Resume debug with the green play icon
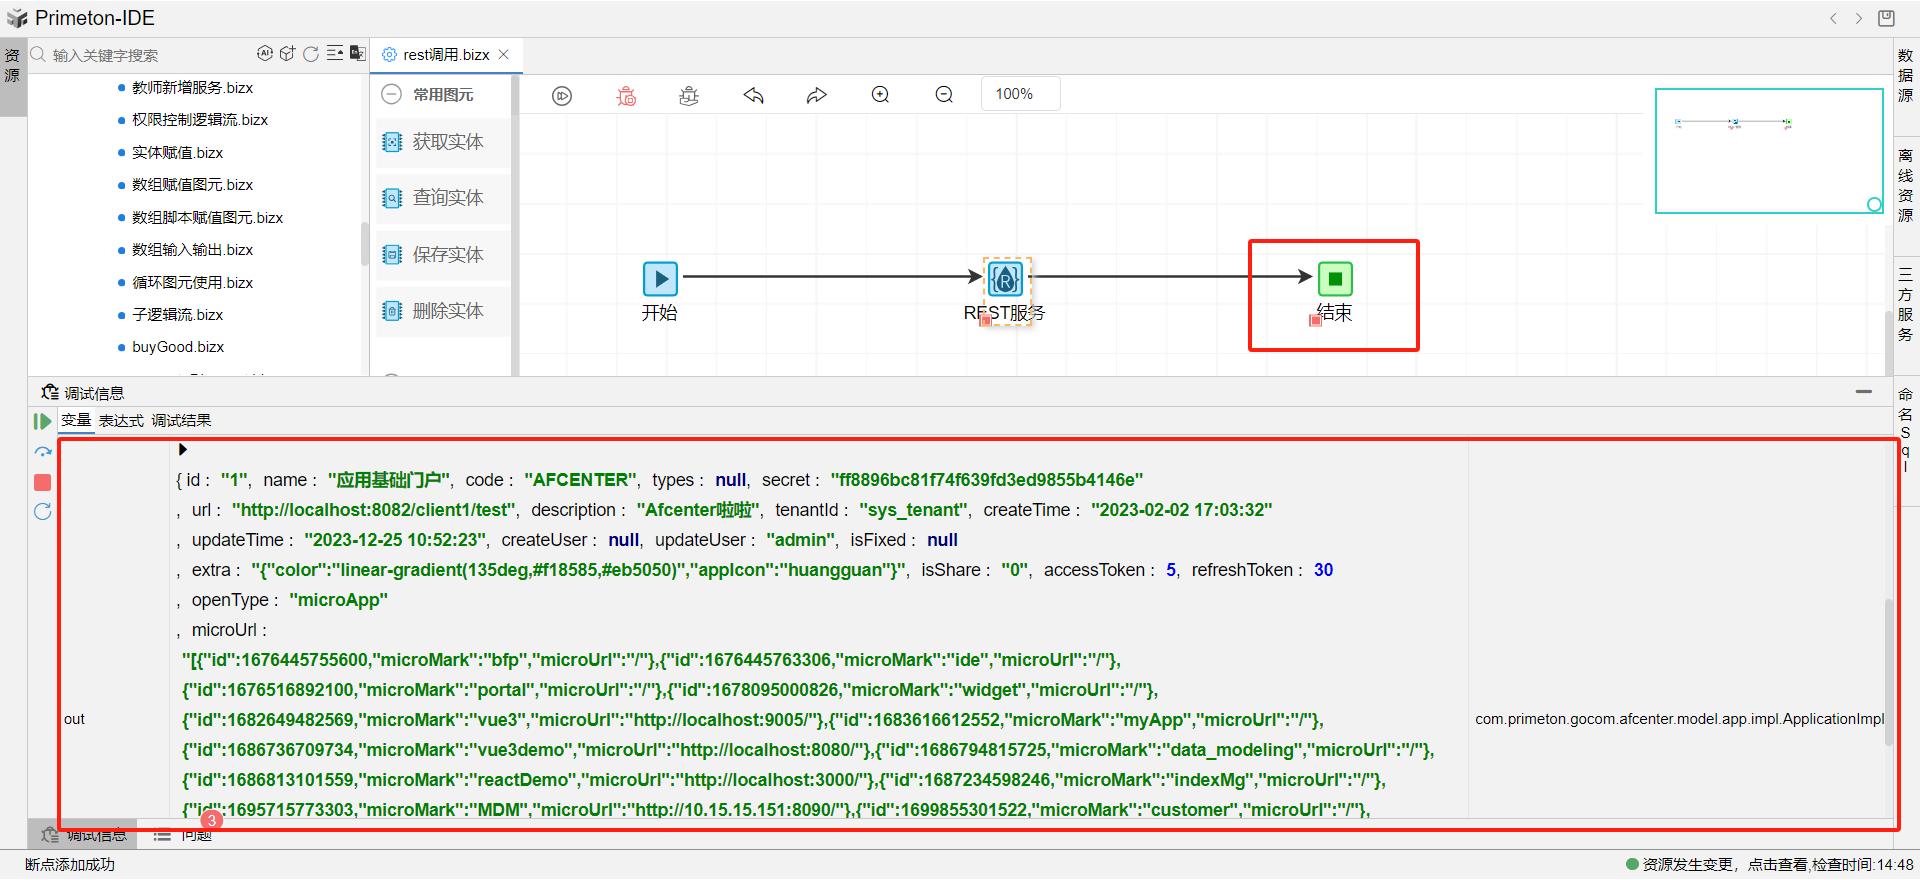This screenshot has width=1920, height=880. (x=42, y=422)
